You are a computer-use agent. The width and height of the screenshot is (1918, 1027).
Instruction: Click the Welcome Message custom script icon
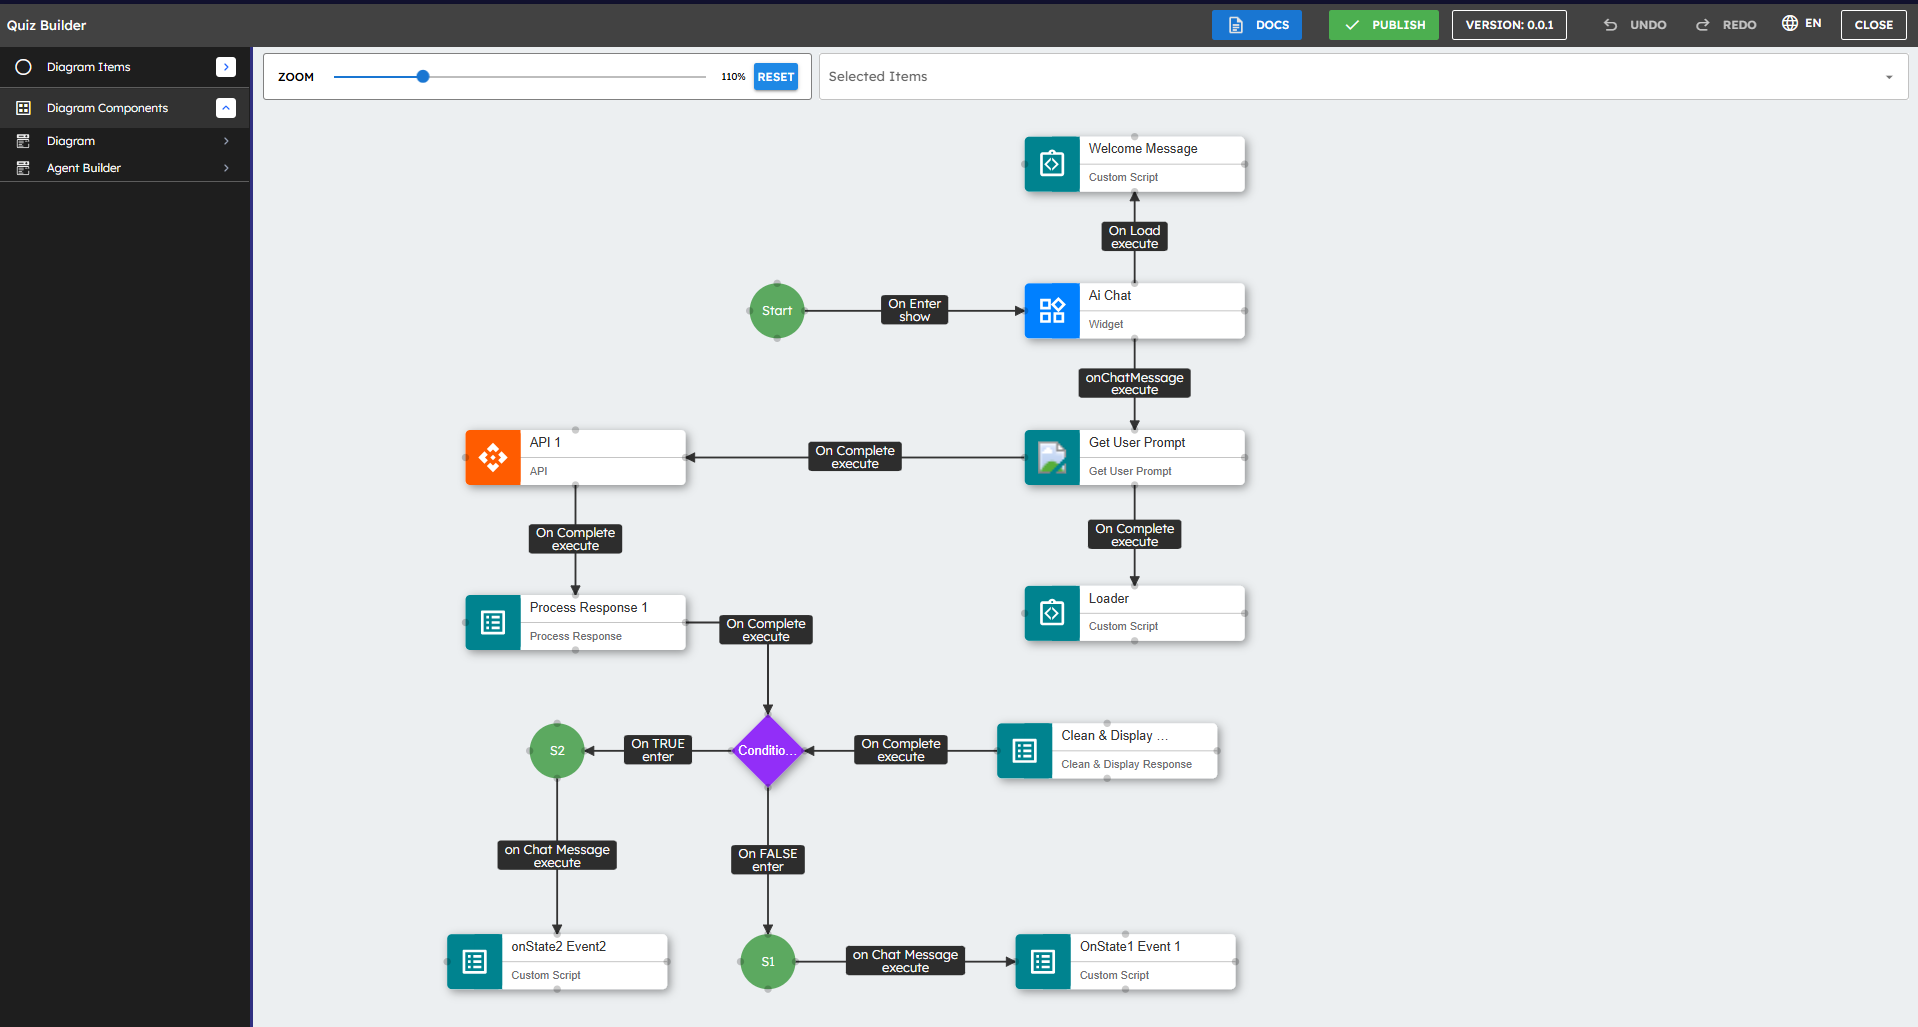(x=1052, y=164)
